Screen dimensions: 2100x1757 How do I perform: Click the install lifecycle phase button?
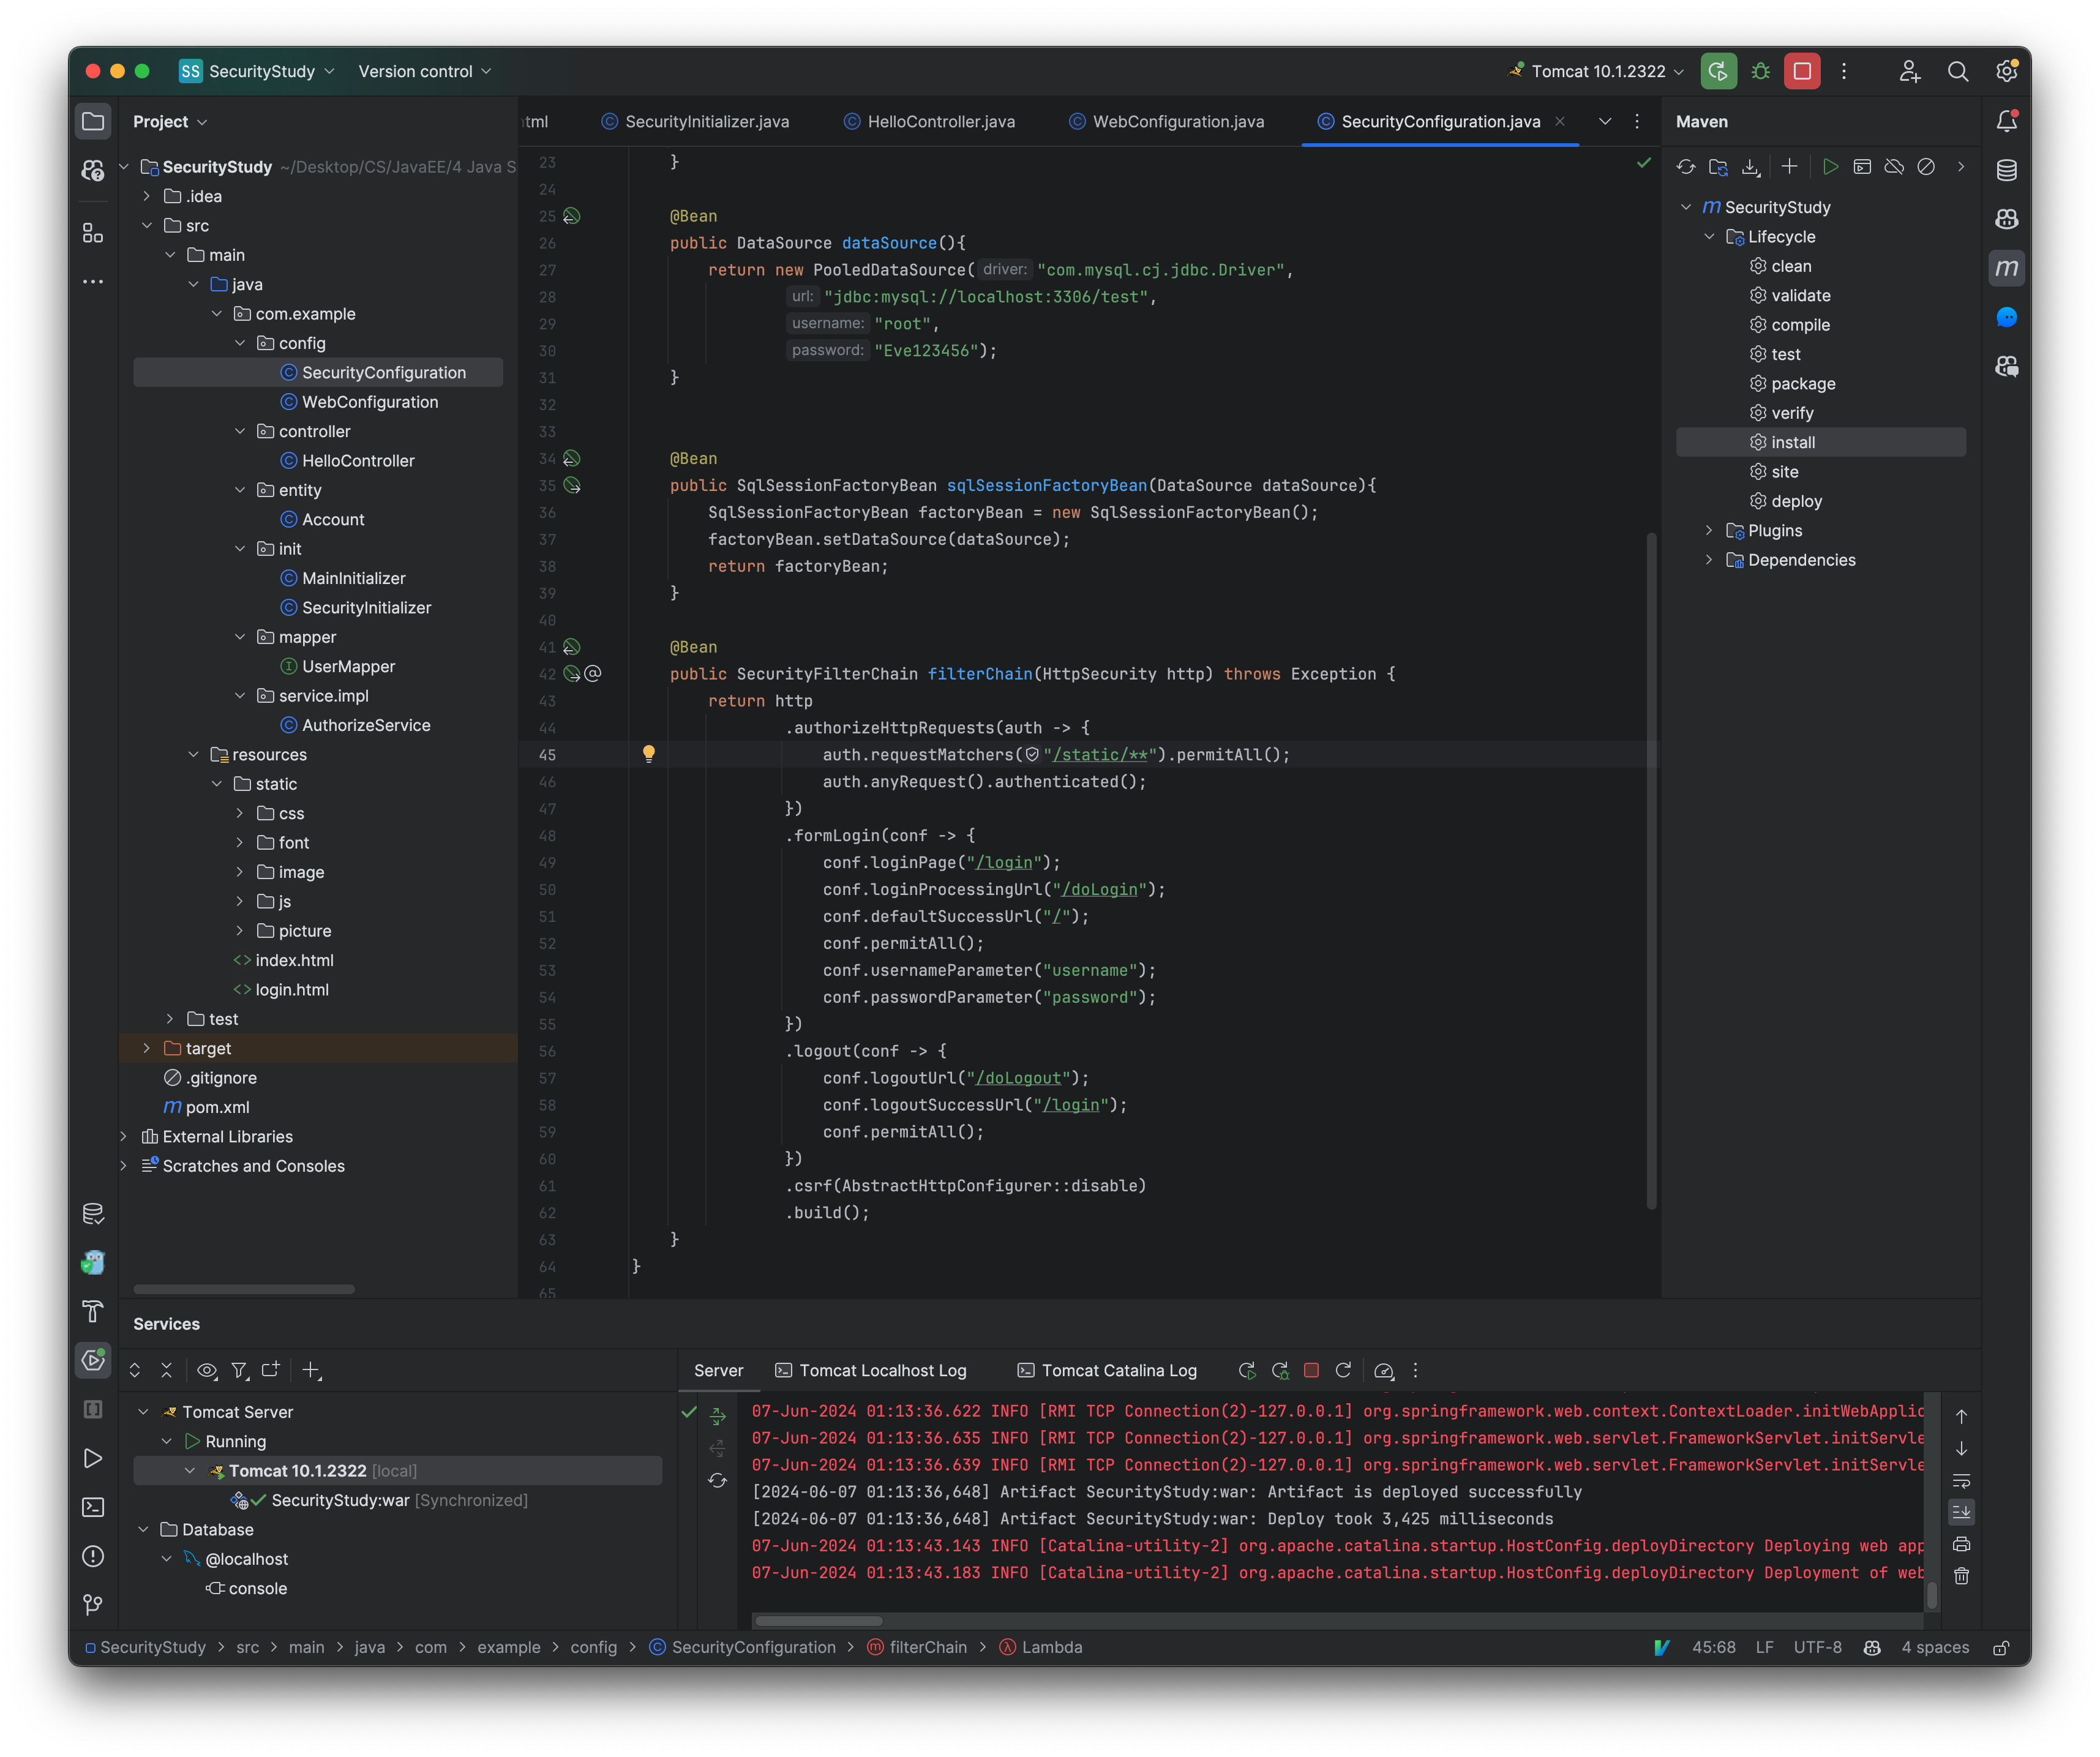(x=1793, y=441)
